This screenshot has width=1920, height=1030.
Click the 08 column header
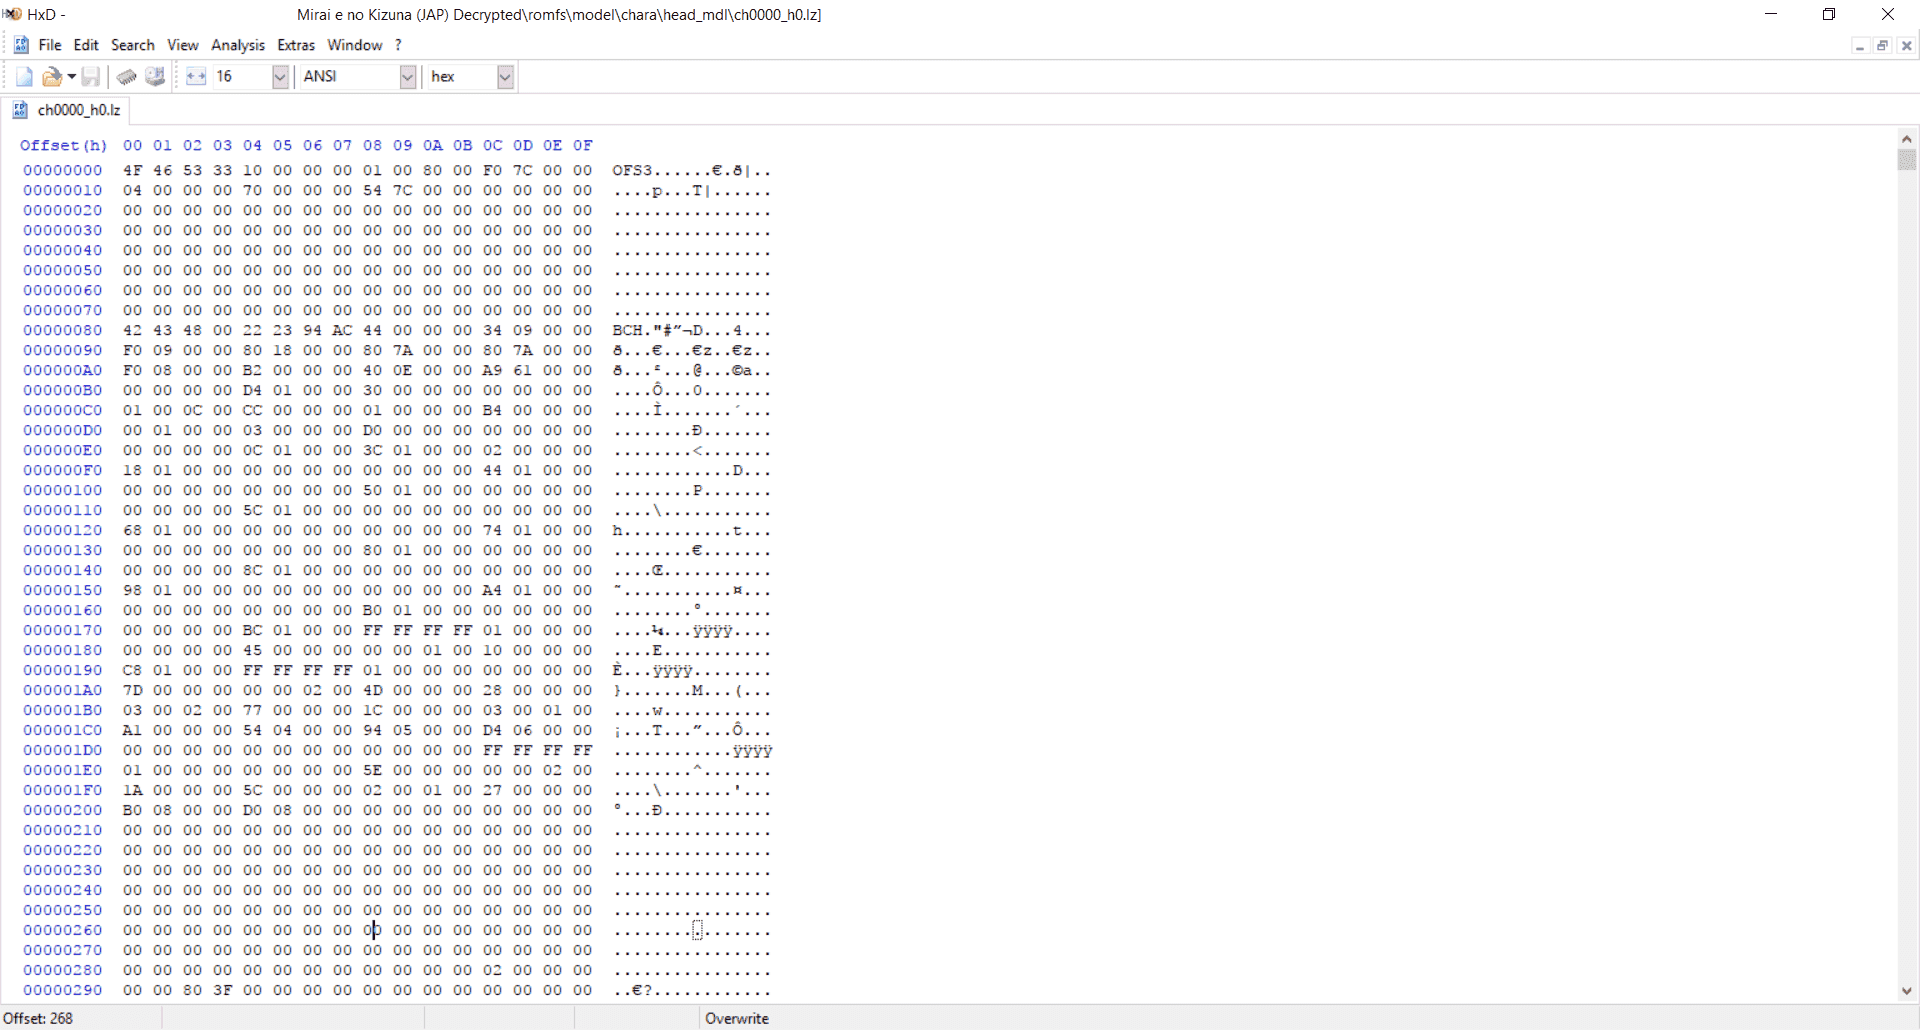pyautogui.click(x=373, y=146)
